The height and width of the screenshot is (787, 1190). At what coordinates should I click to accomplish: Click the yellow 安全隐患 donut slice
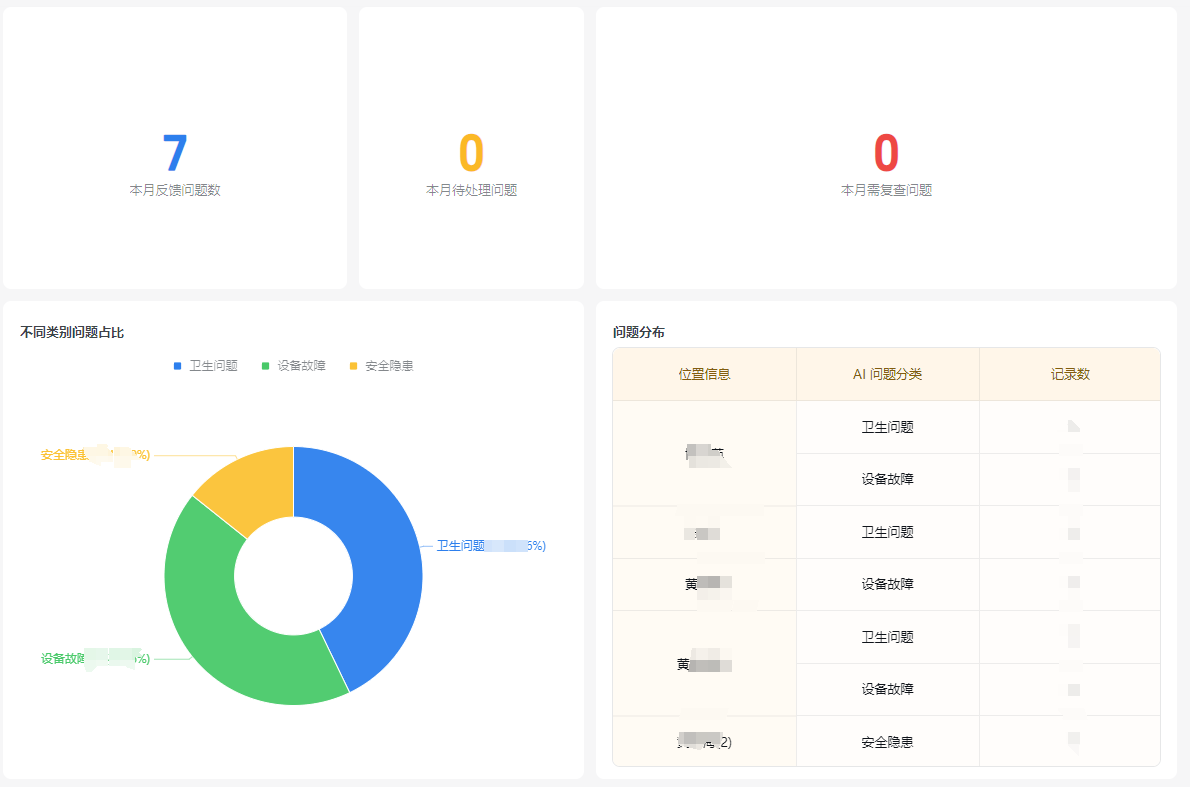pyautogui.click(x=254, y=486)
